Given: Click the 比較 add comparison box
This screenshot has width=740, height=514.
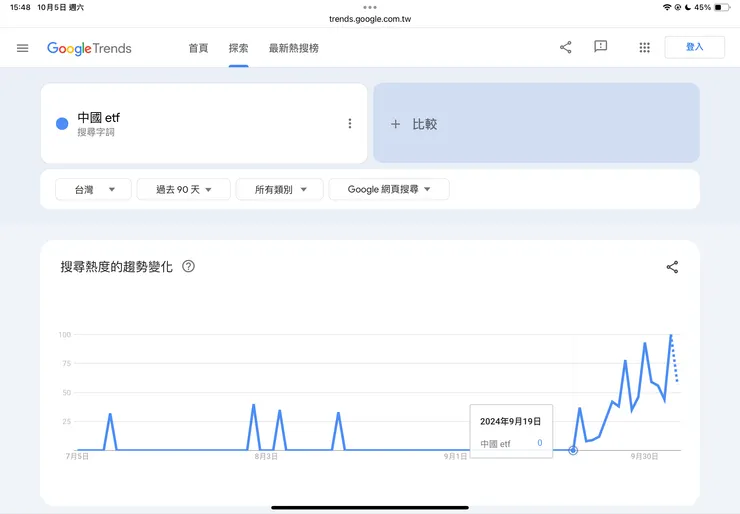Looking at the screenshot, I should pos(536,123).
